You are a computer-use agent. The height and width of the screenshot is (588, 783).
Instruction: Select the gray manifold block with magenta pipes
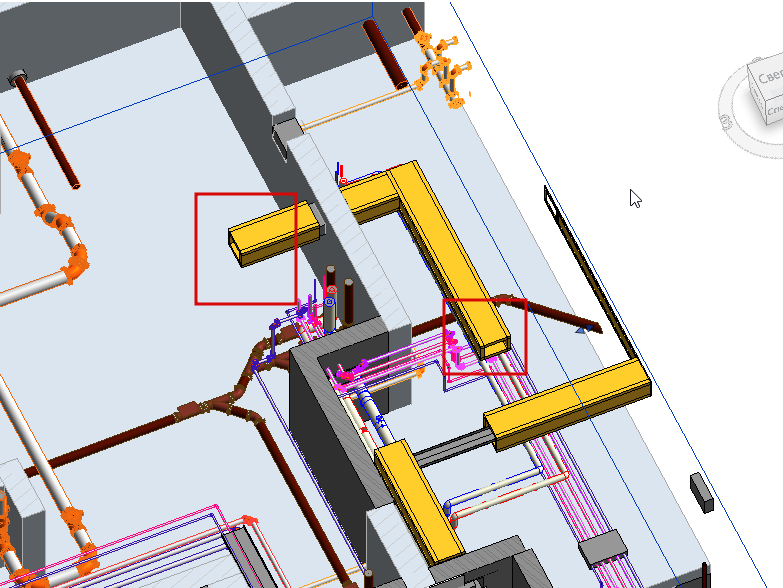point(603,548)
